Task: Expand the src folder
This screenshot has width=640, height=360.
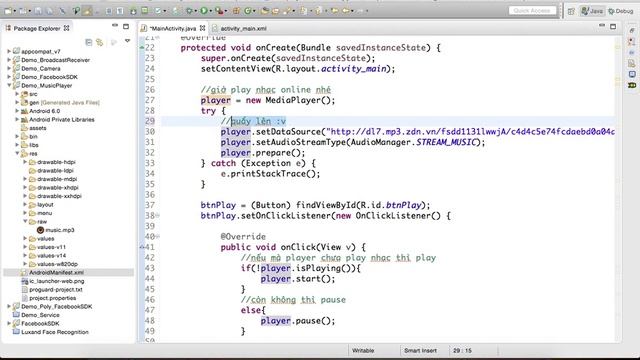Action: pos(17,94)
